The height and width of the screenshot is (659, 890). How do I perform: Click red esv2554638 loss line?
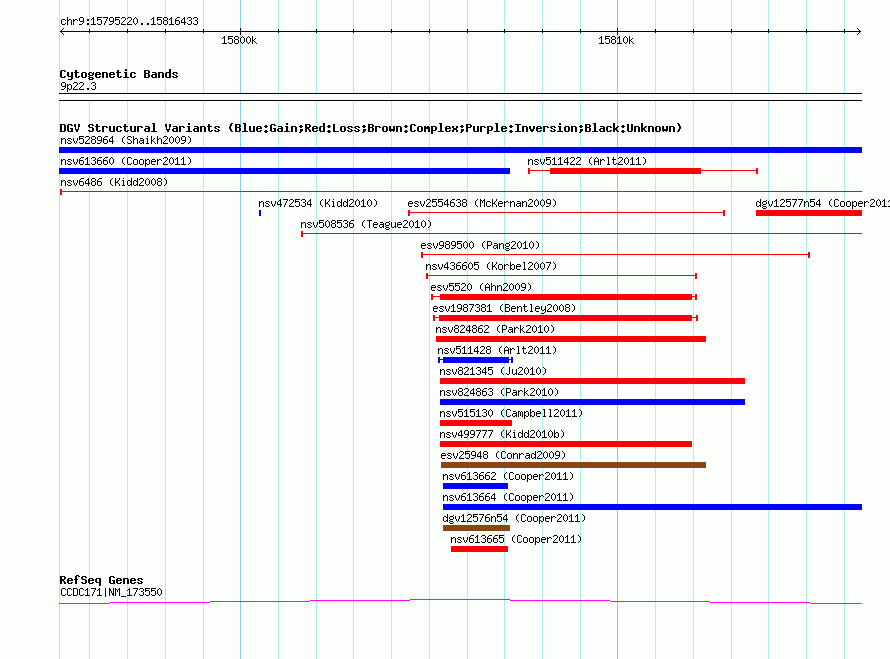pos(566,213)
